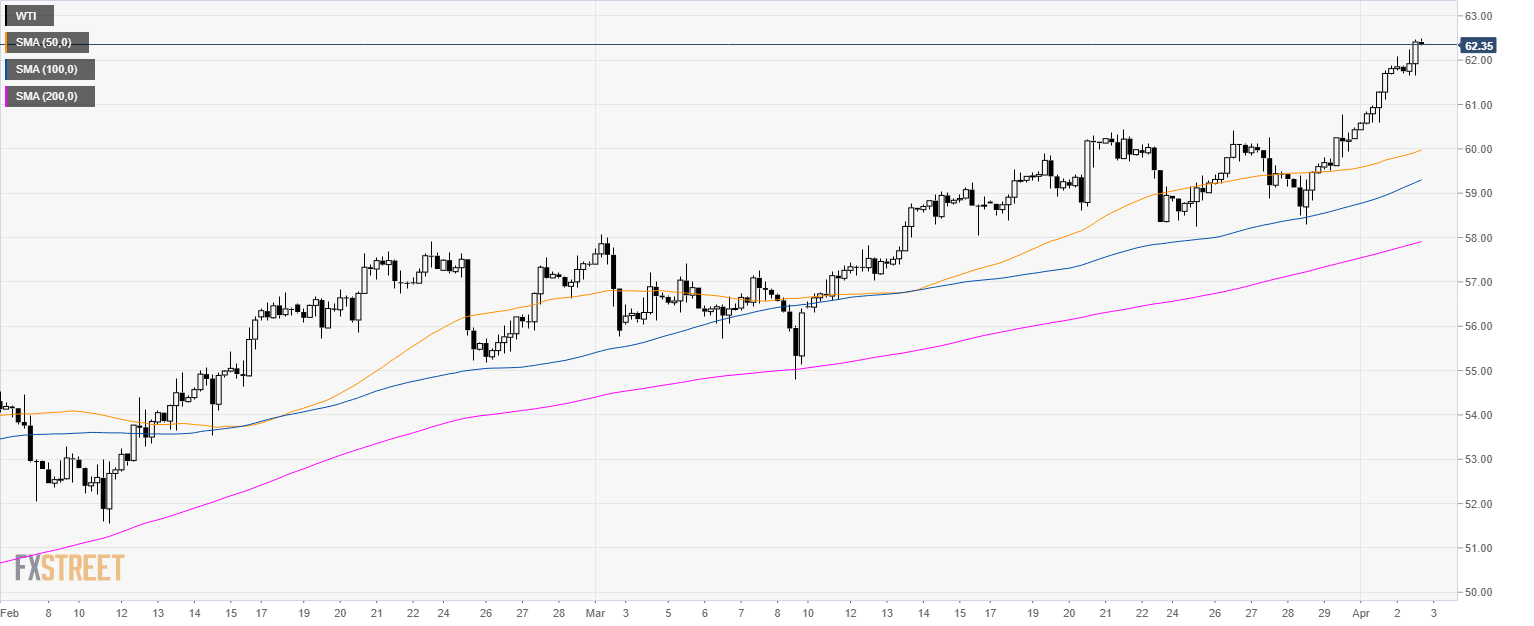
Task: Select the Mar label on the date axis
Action: 596,610
